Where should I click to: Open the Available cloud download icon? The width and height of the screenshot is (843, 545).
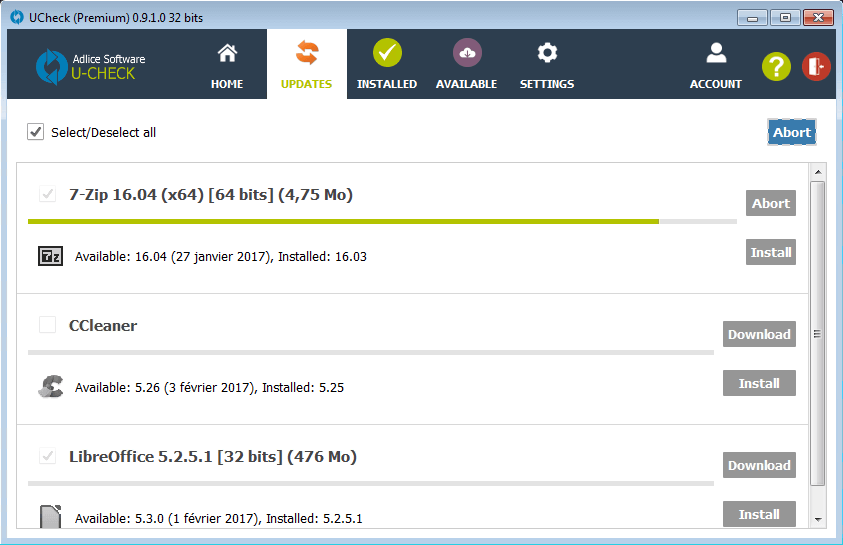[467, 53]
